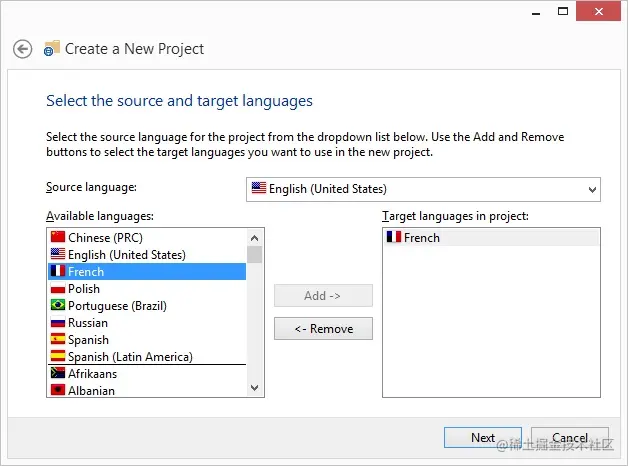Click the flag beside plain Spanish

click(58, 339)
